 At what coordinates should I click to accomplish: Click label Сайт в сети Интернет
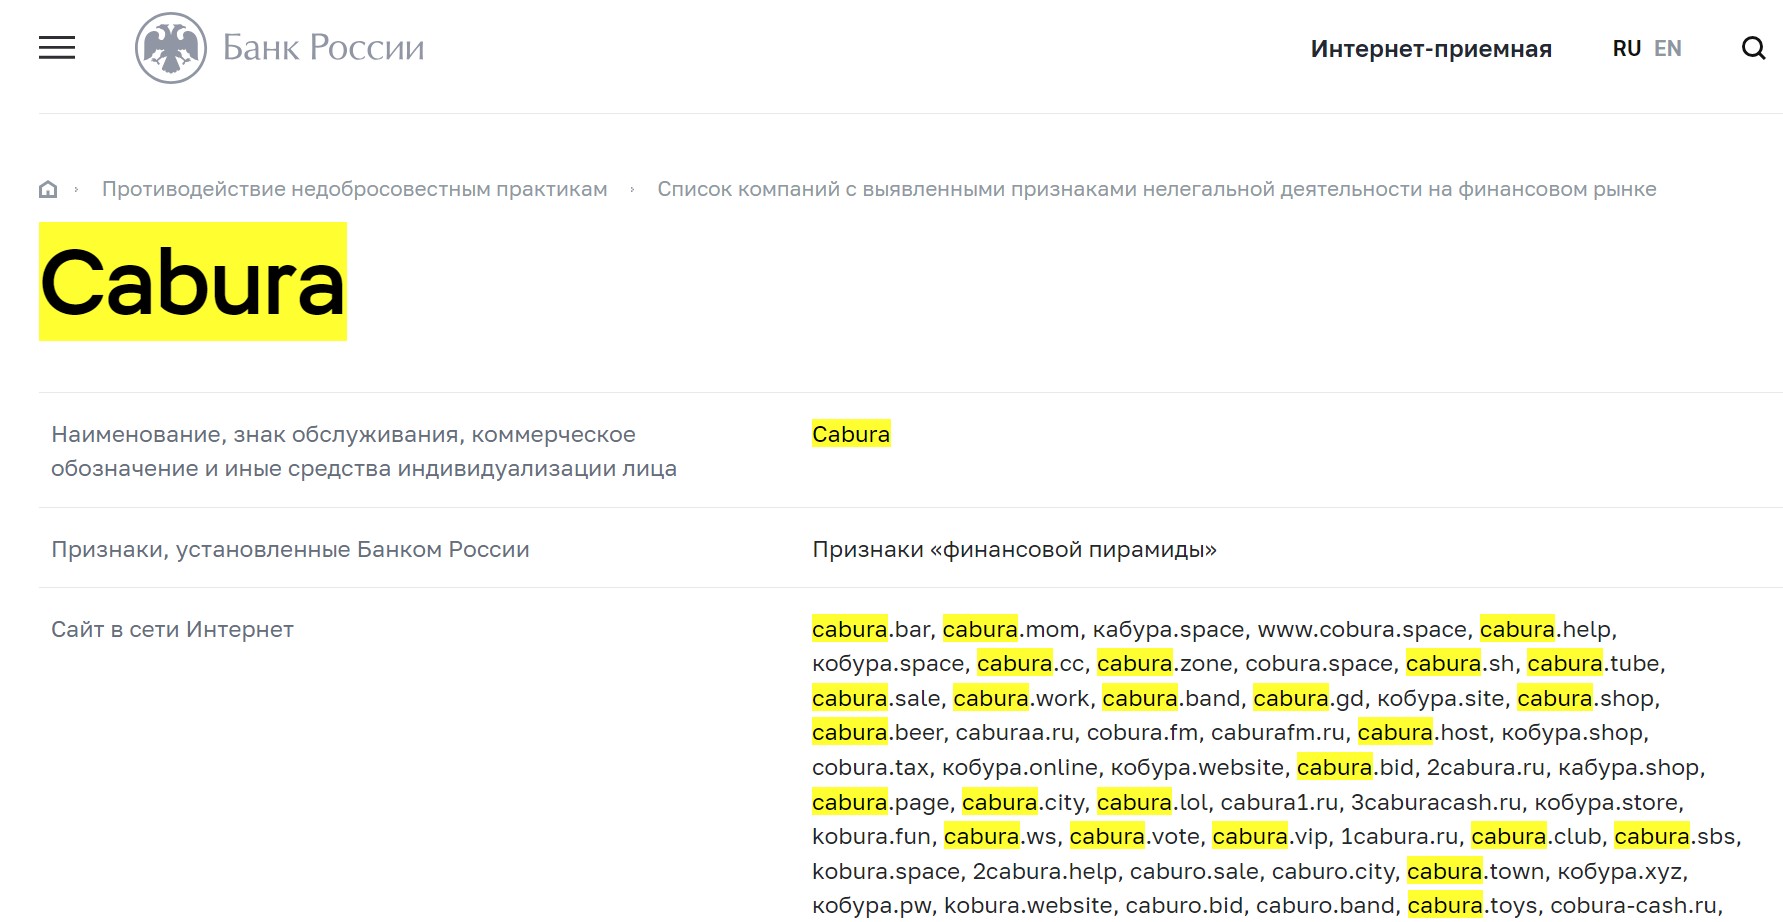(x=172, y=629)
